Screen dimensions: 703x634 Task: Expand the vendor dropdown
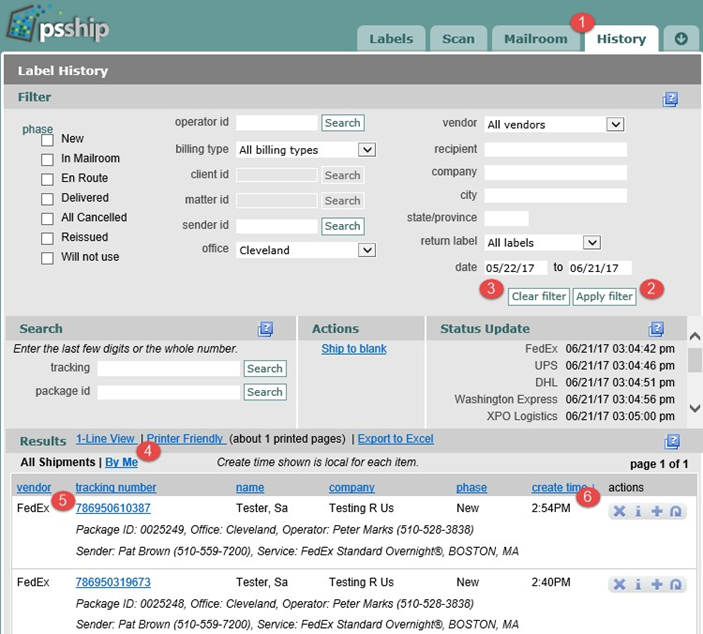point(554,125)
